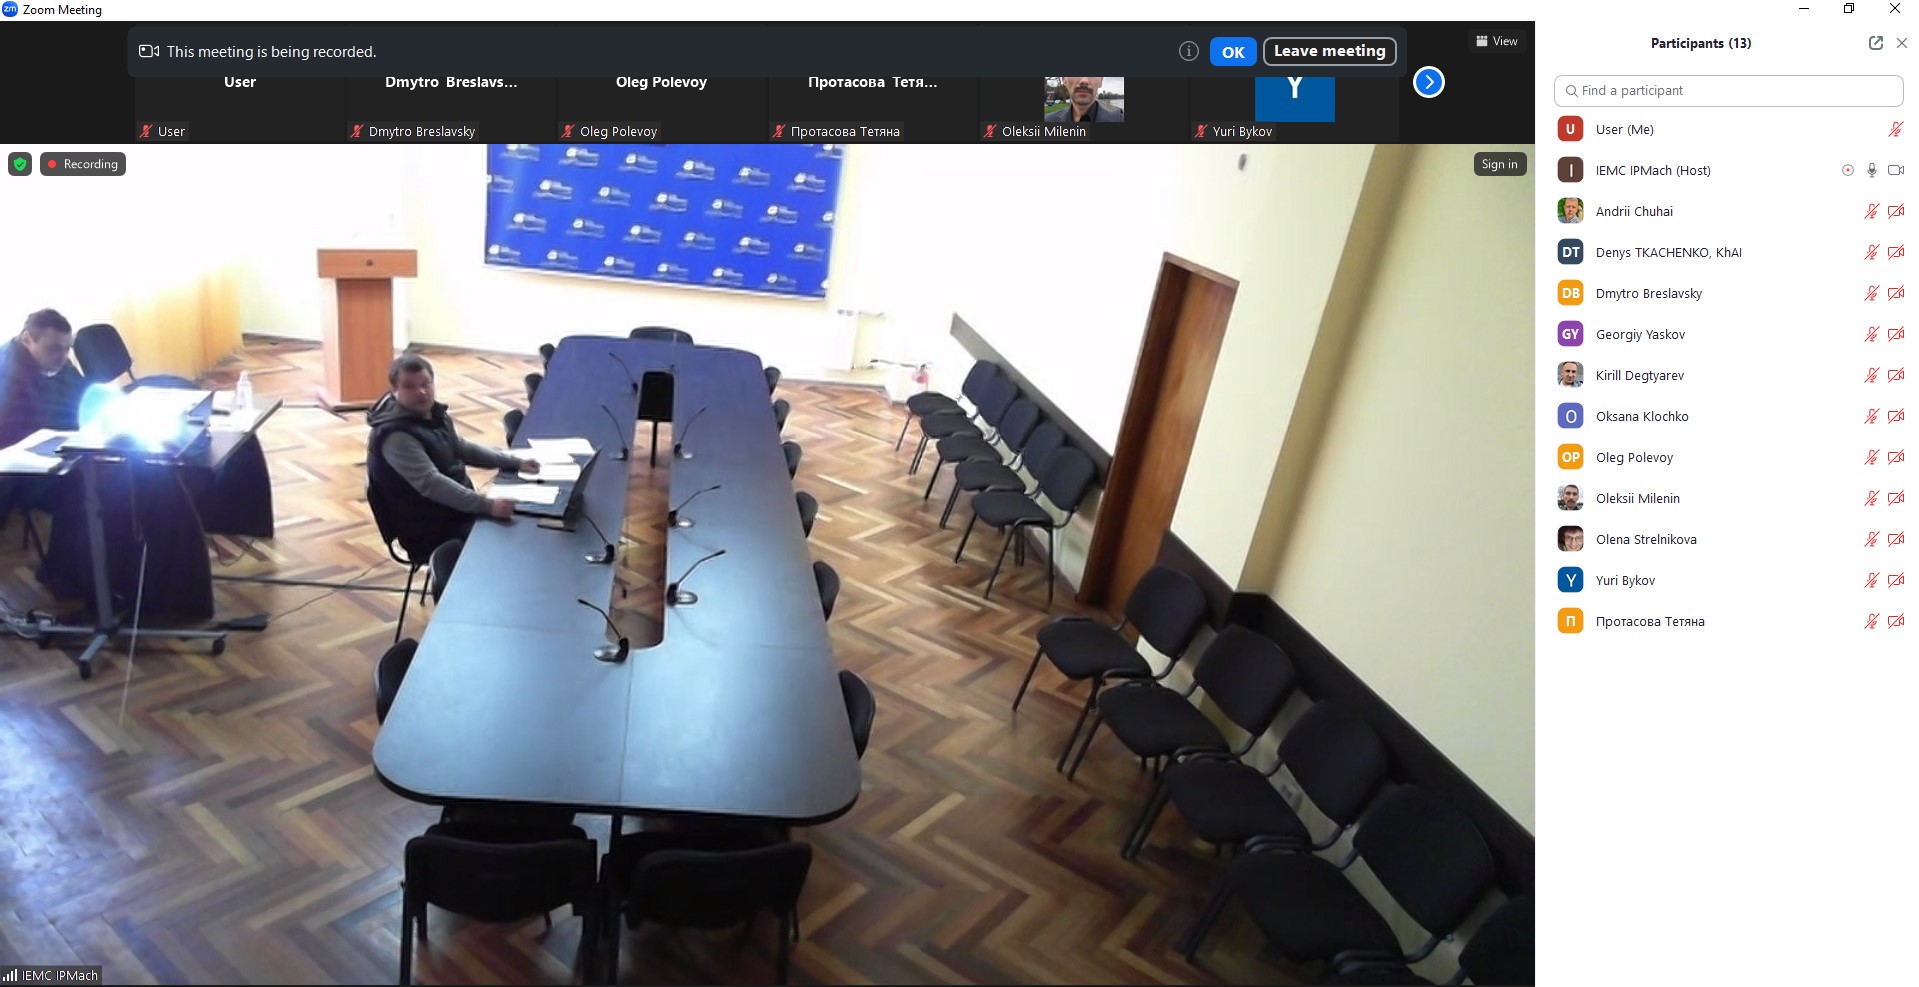Viewport: 1919px width, 987px height.
Task: Toggle my muted microphone in participant list
Action: click(x=1895, y=129)
